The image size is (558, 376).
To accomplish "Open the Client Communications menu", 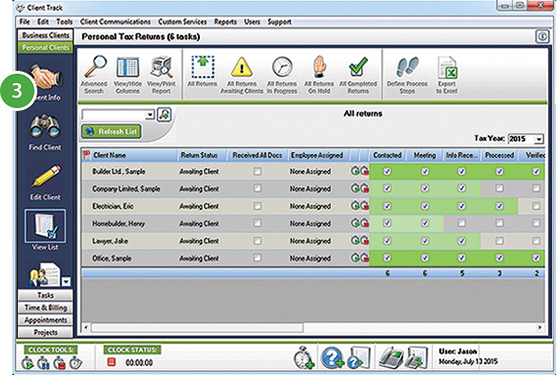I will [115, 22].
